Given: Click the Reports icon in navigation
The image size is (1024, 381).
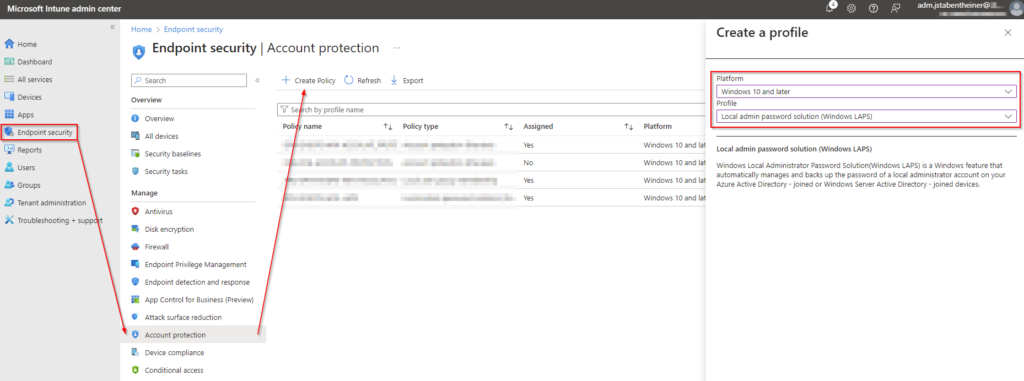Looking at the screenshot, I should pyautogui.click(x=9, y=150).
